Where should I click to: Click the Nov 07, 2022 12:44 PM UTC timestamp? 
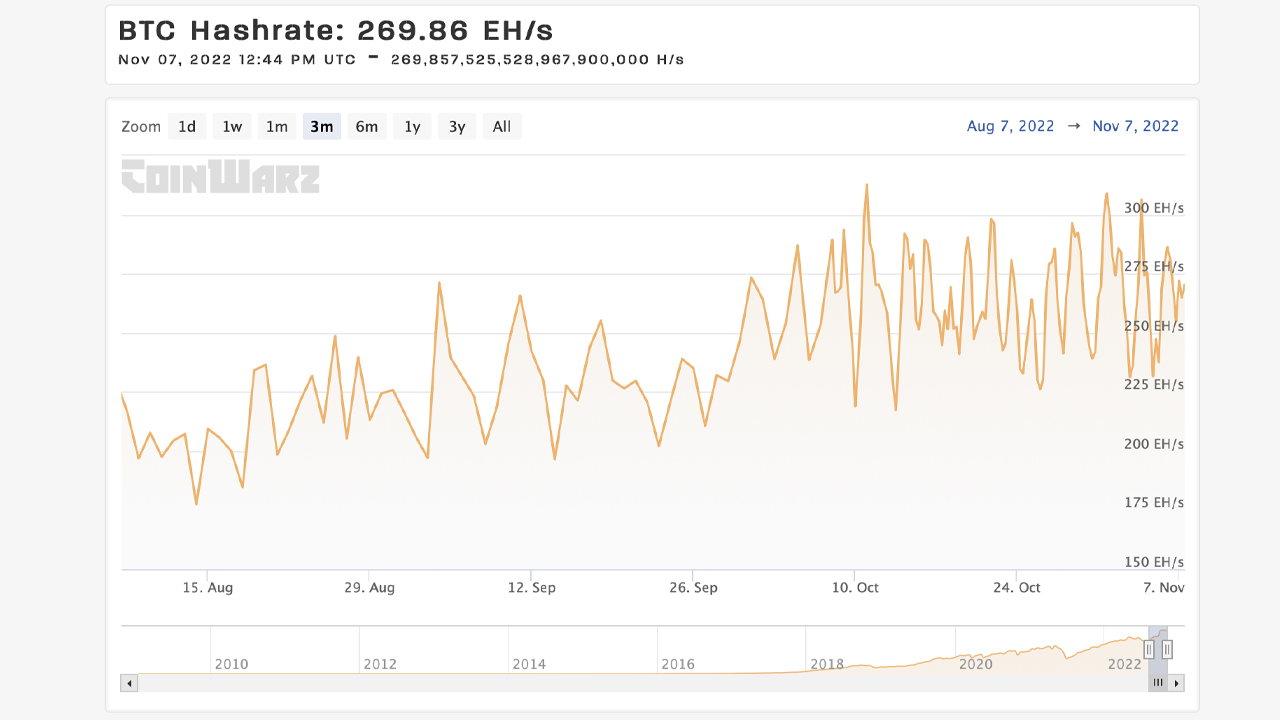click(x=237, y=60)
